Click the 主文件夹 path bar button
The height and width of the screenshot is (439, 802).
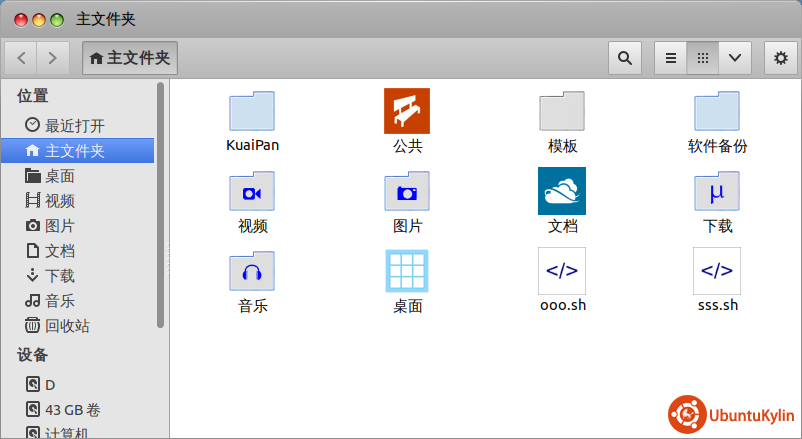[130, 58]
